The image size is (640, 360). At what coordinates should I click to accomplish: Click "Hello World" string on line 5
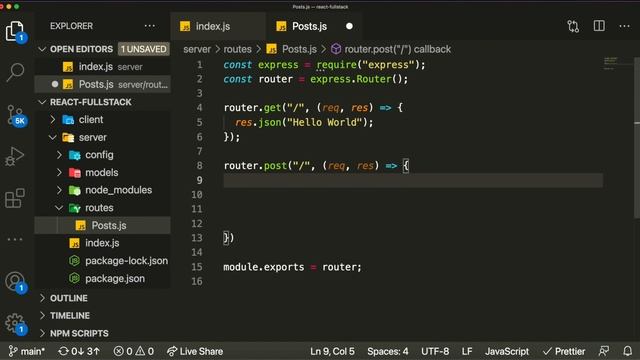point(324,122)
